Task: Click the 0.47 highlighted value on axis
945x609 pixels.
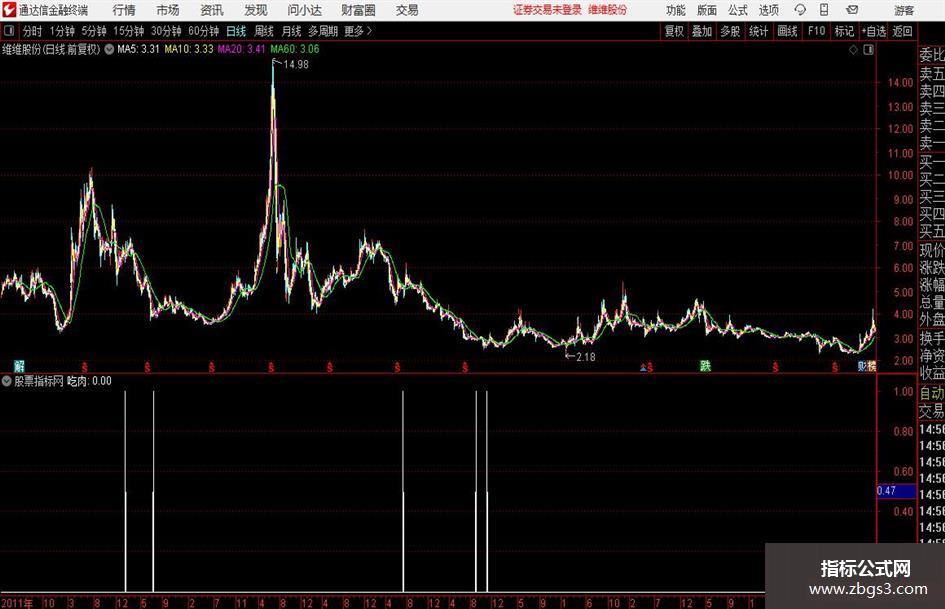Action: pyautogui.click(x=896, y=491)
